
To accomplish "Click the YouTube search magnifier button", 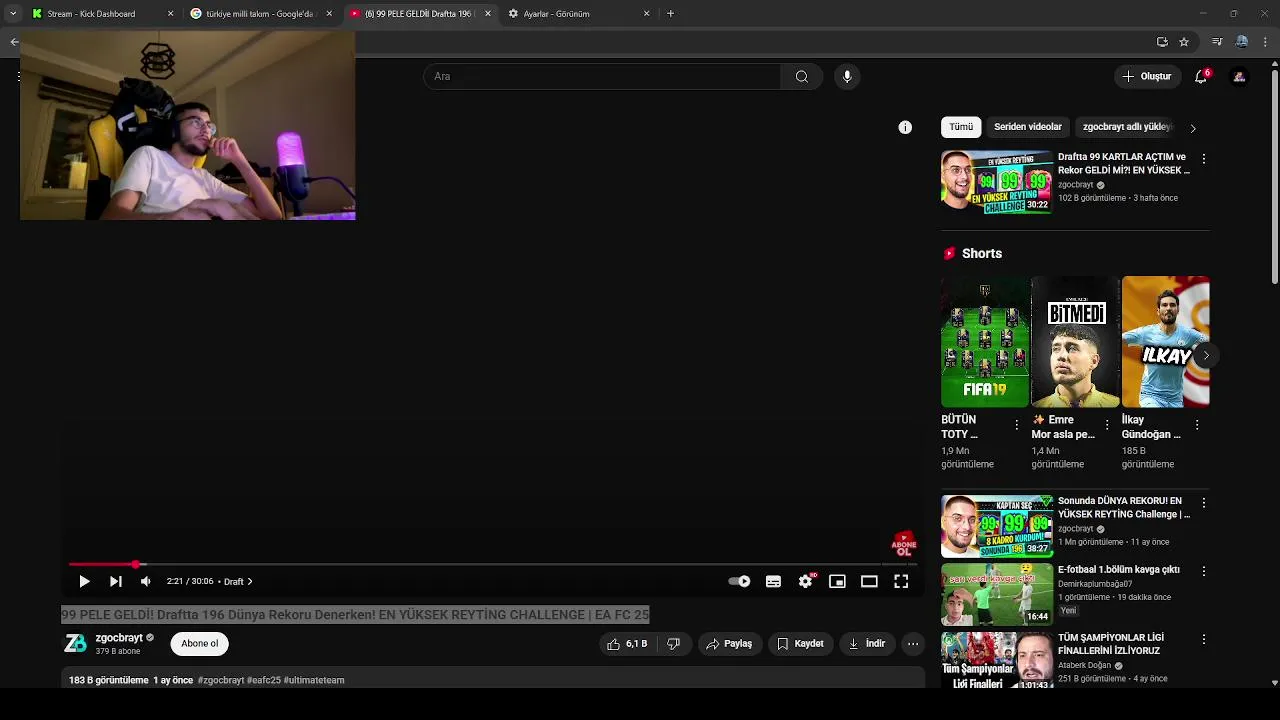I will click(x=802, y=76).
